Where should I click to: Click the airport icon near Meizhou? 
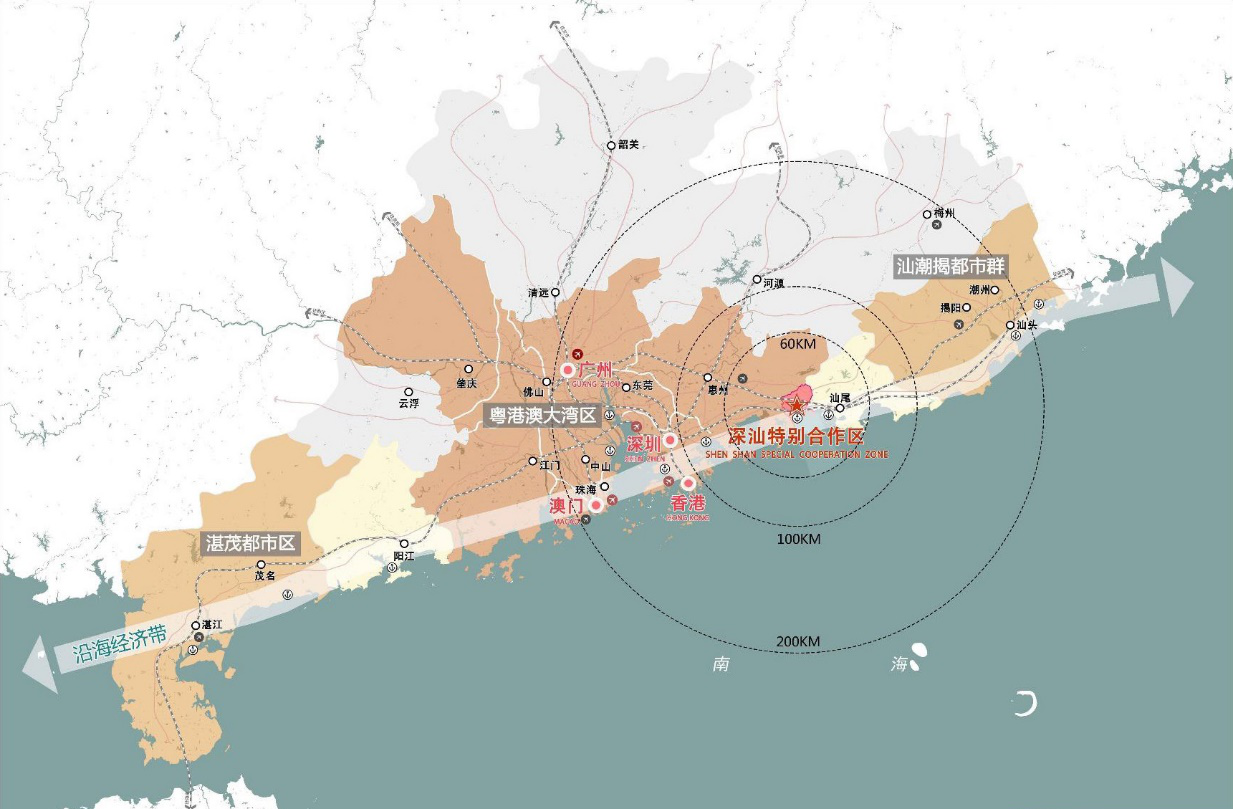935,227
